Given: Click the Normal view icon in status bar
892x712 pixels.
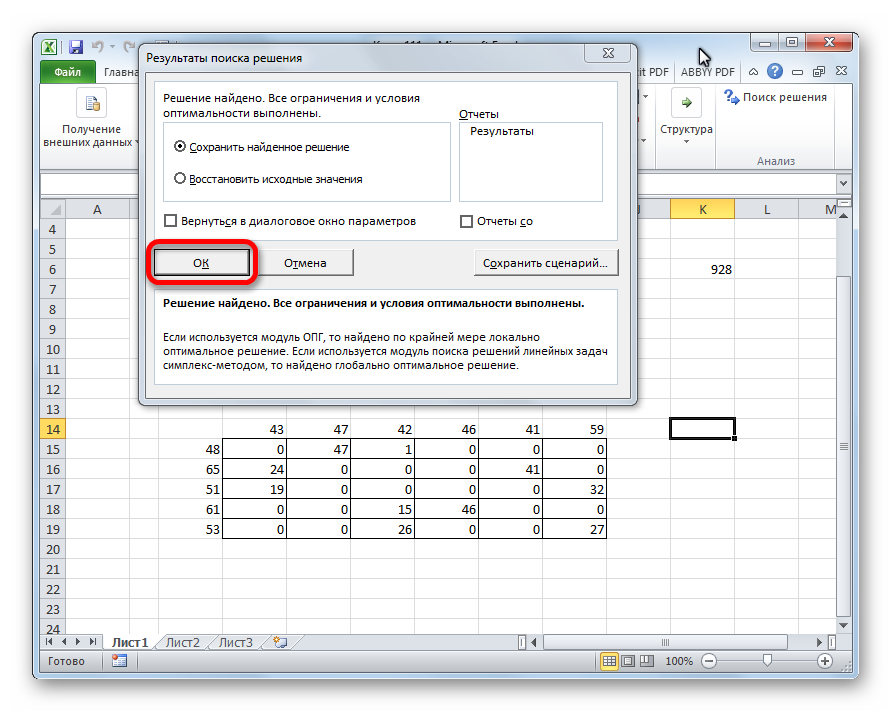Looking at the screenshot, I should click(x=609, y=661).
